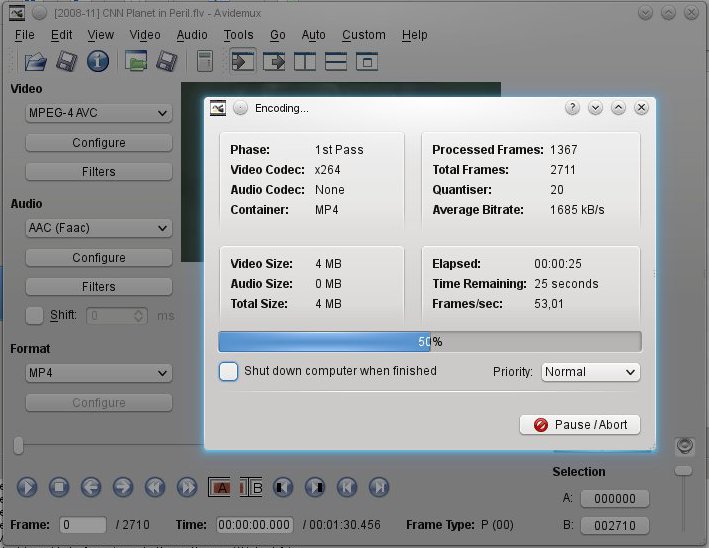Select separate window preview icon
709x548 pixels.
[367, 61]
